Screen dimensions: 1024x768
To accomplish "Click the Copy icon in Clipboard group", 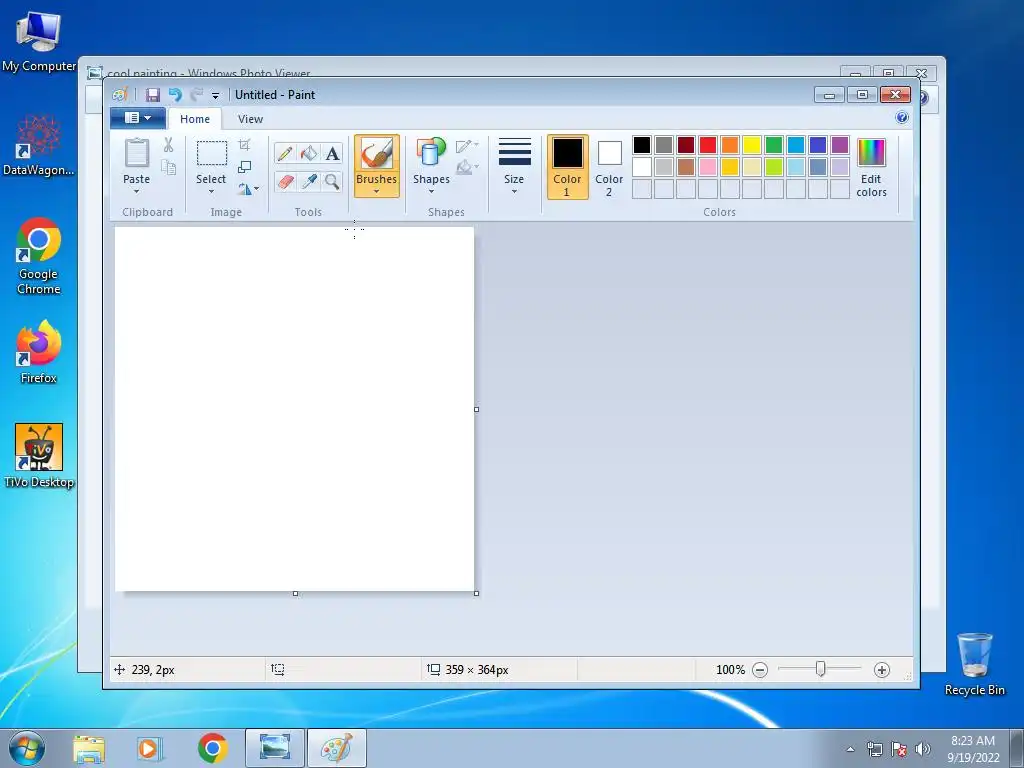I will [x=168, y=168].
